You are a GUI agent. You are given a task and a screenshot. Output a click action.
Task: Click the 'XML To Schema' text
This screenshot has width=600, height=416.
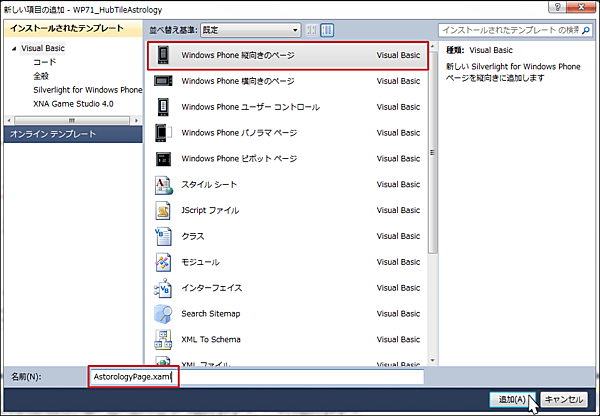[x=211, y=339]
